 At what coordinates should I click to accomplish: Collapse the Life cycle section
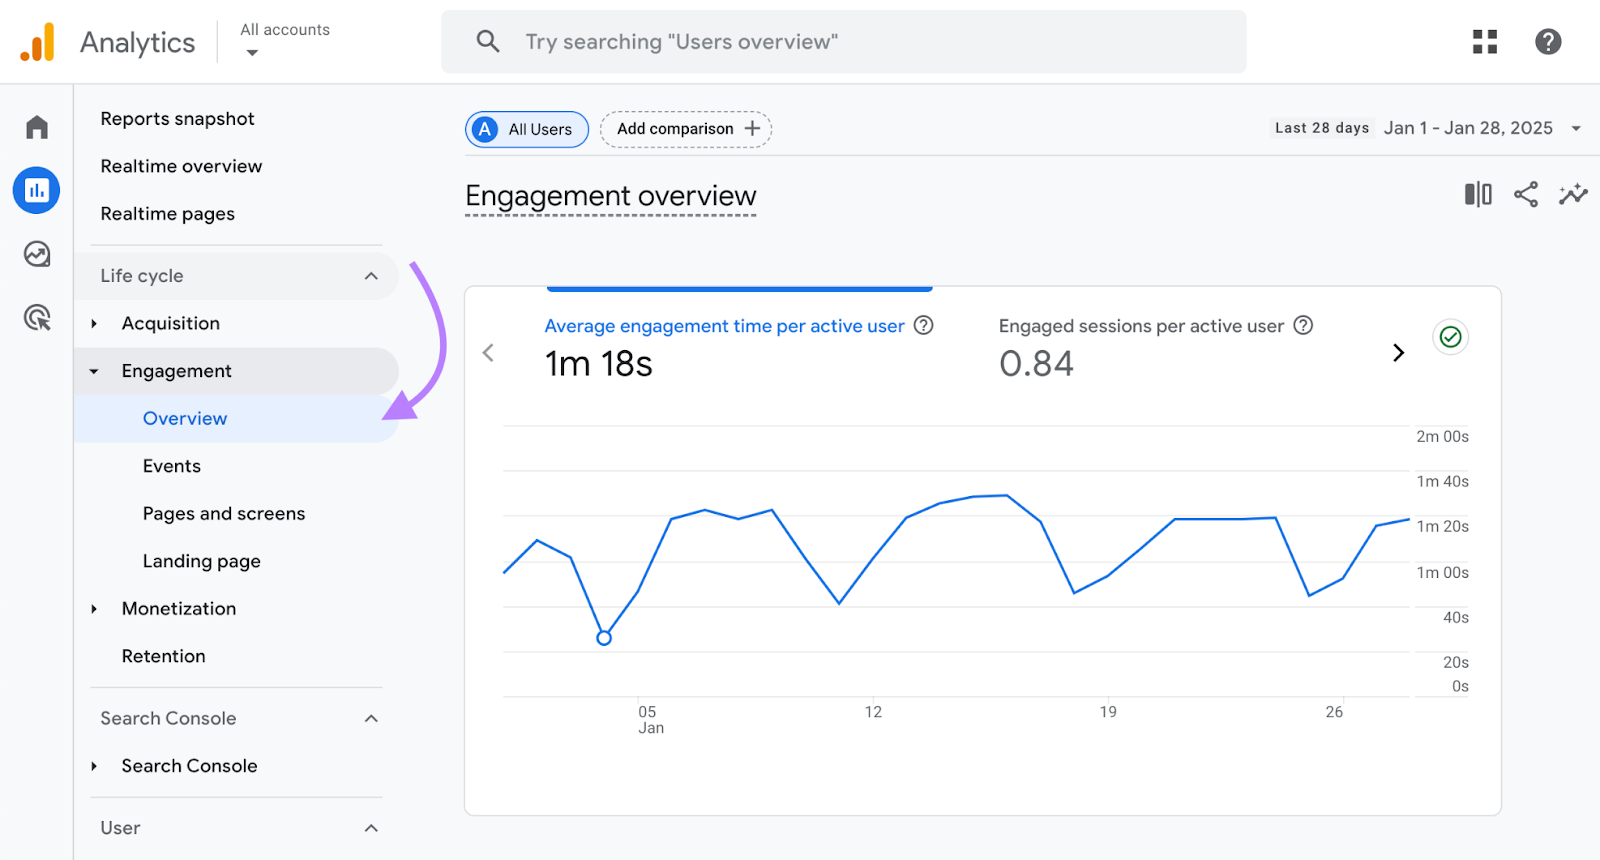click(x=371, y=276)
